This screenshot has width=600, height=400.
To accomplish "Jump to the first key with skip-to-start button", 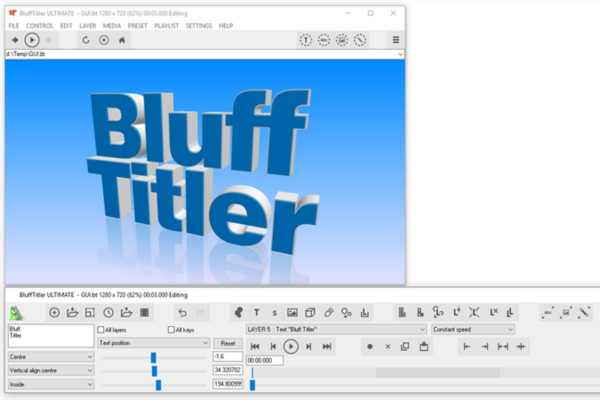I will pyautogui.click(x=255, y=346).
